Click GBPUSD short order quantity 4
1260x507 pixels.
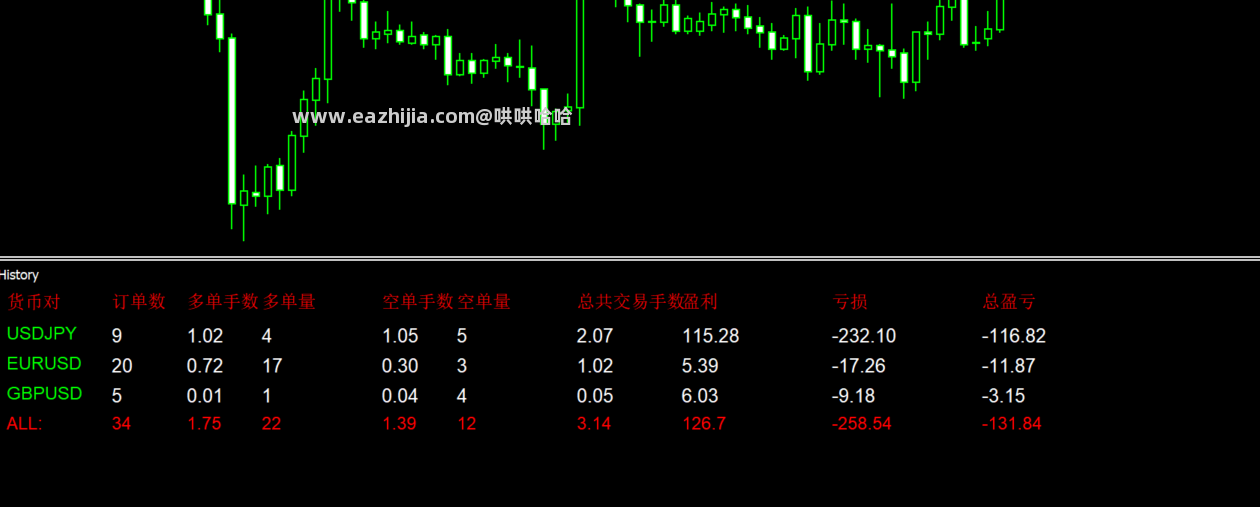pyautogui.click(x=462, y=396)
